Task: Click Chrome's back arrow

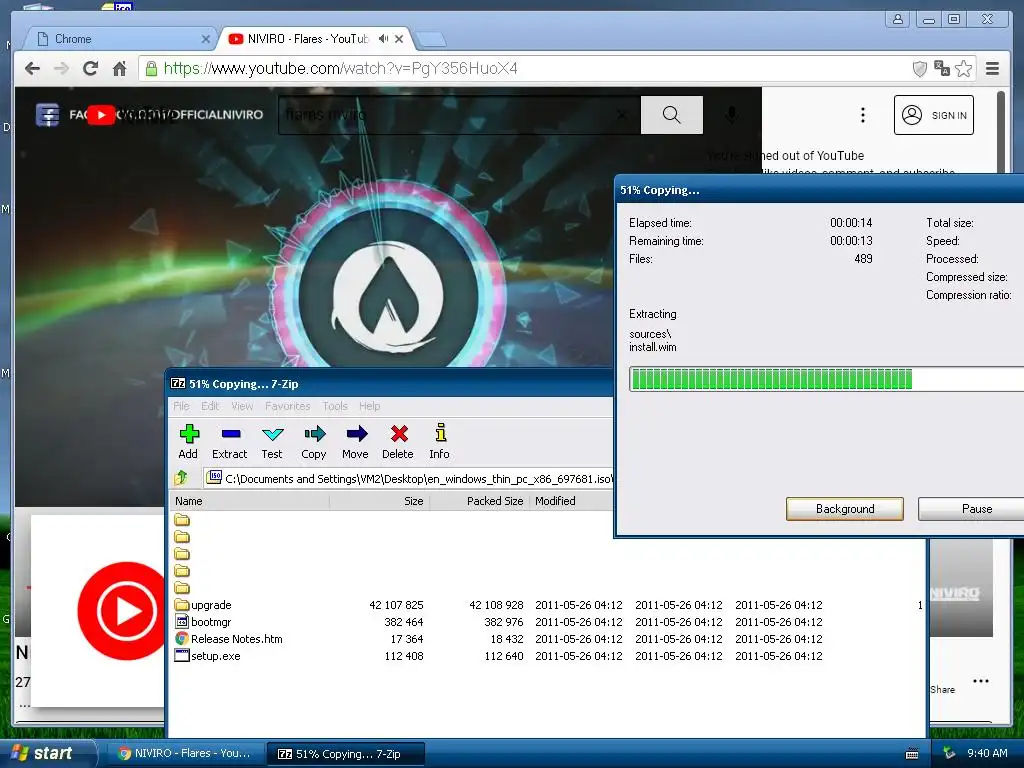Action: [x=32, y=69]
